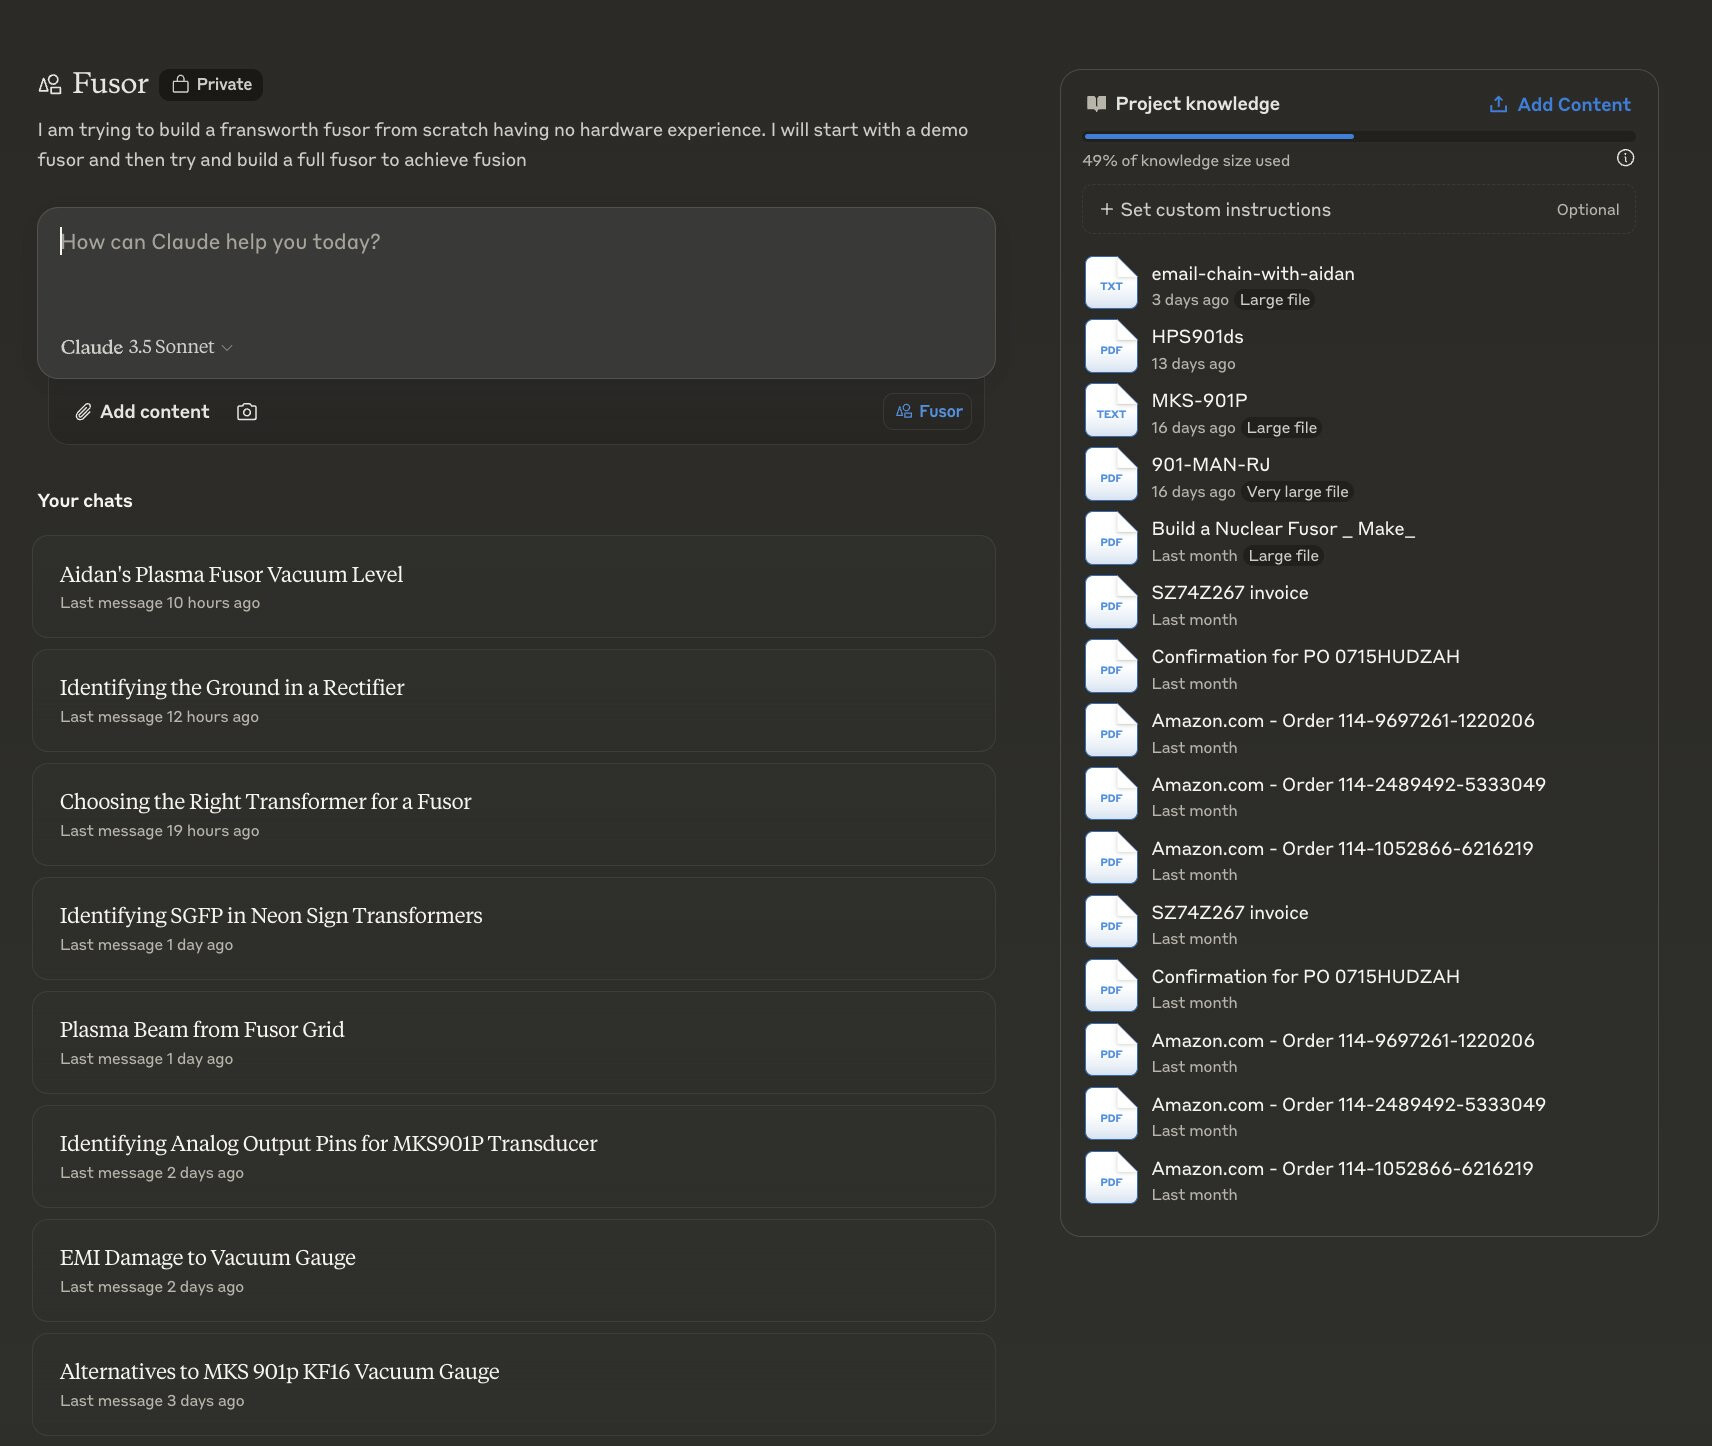Open the email-chain-with-aidan TXT file icon
The width and height of the screenshot is (1712, 1446).
pos(1111,284)
